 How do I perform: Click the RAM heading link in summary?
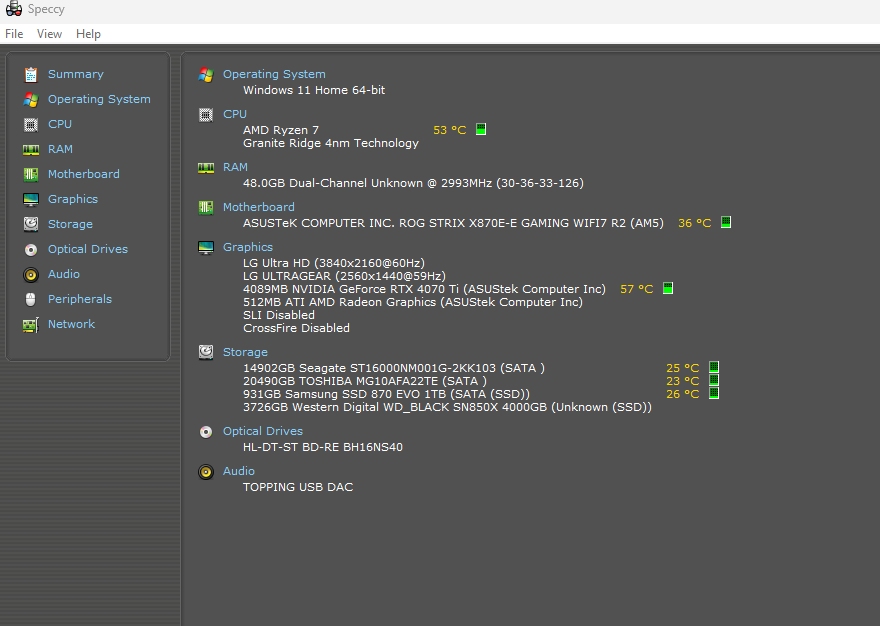click(x=235, y=167)
